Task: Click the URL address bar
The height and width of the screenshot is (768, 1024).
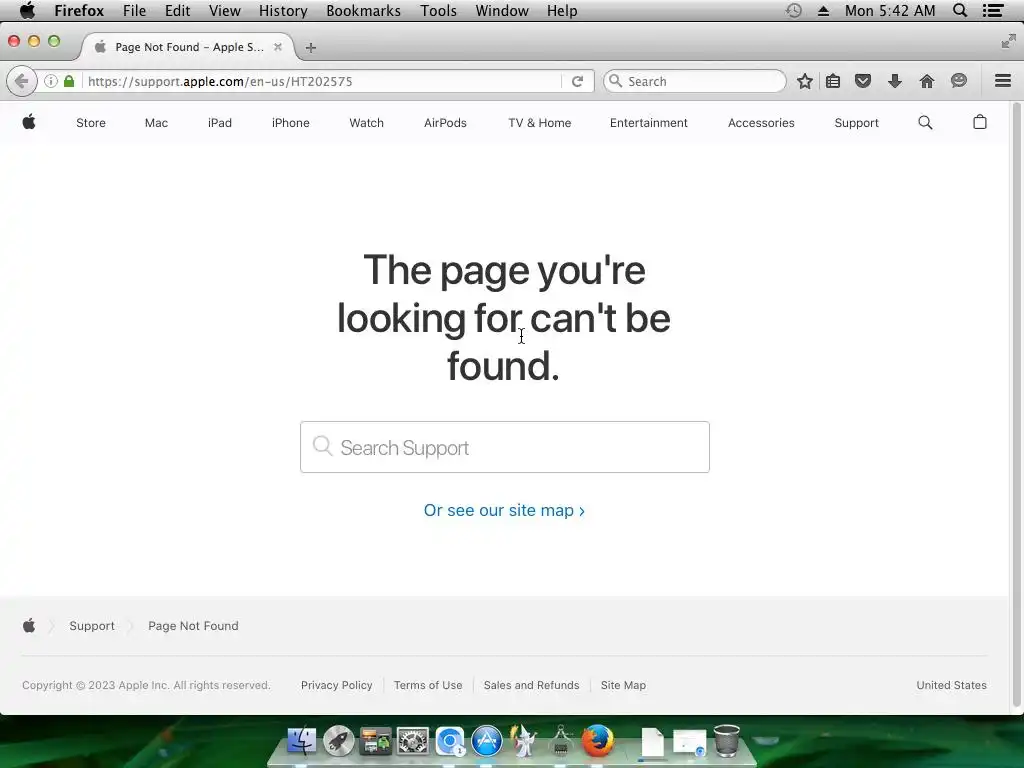Action: (x=323, y=82)
